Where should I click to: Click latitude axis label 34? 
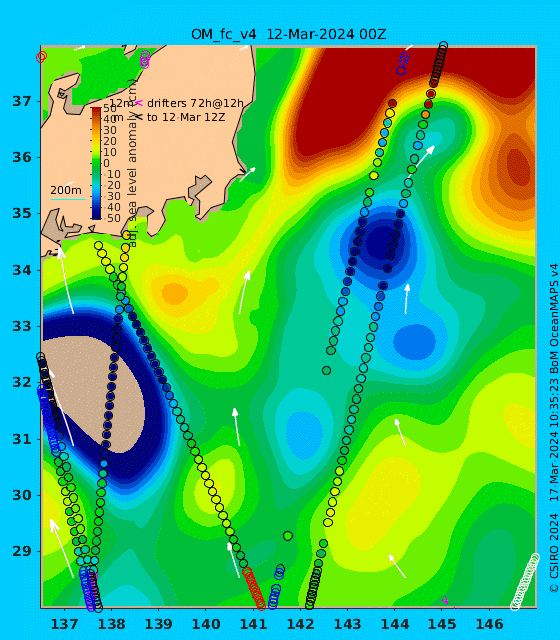click(22, 270)
